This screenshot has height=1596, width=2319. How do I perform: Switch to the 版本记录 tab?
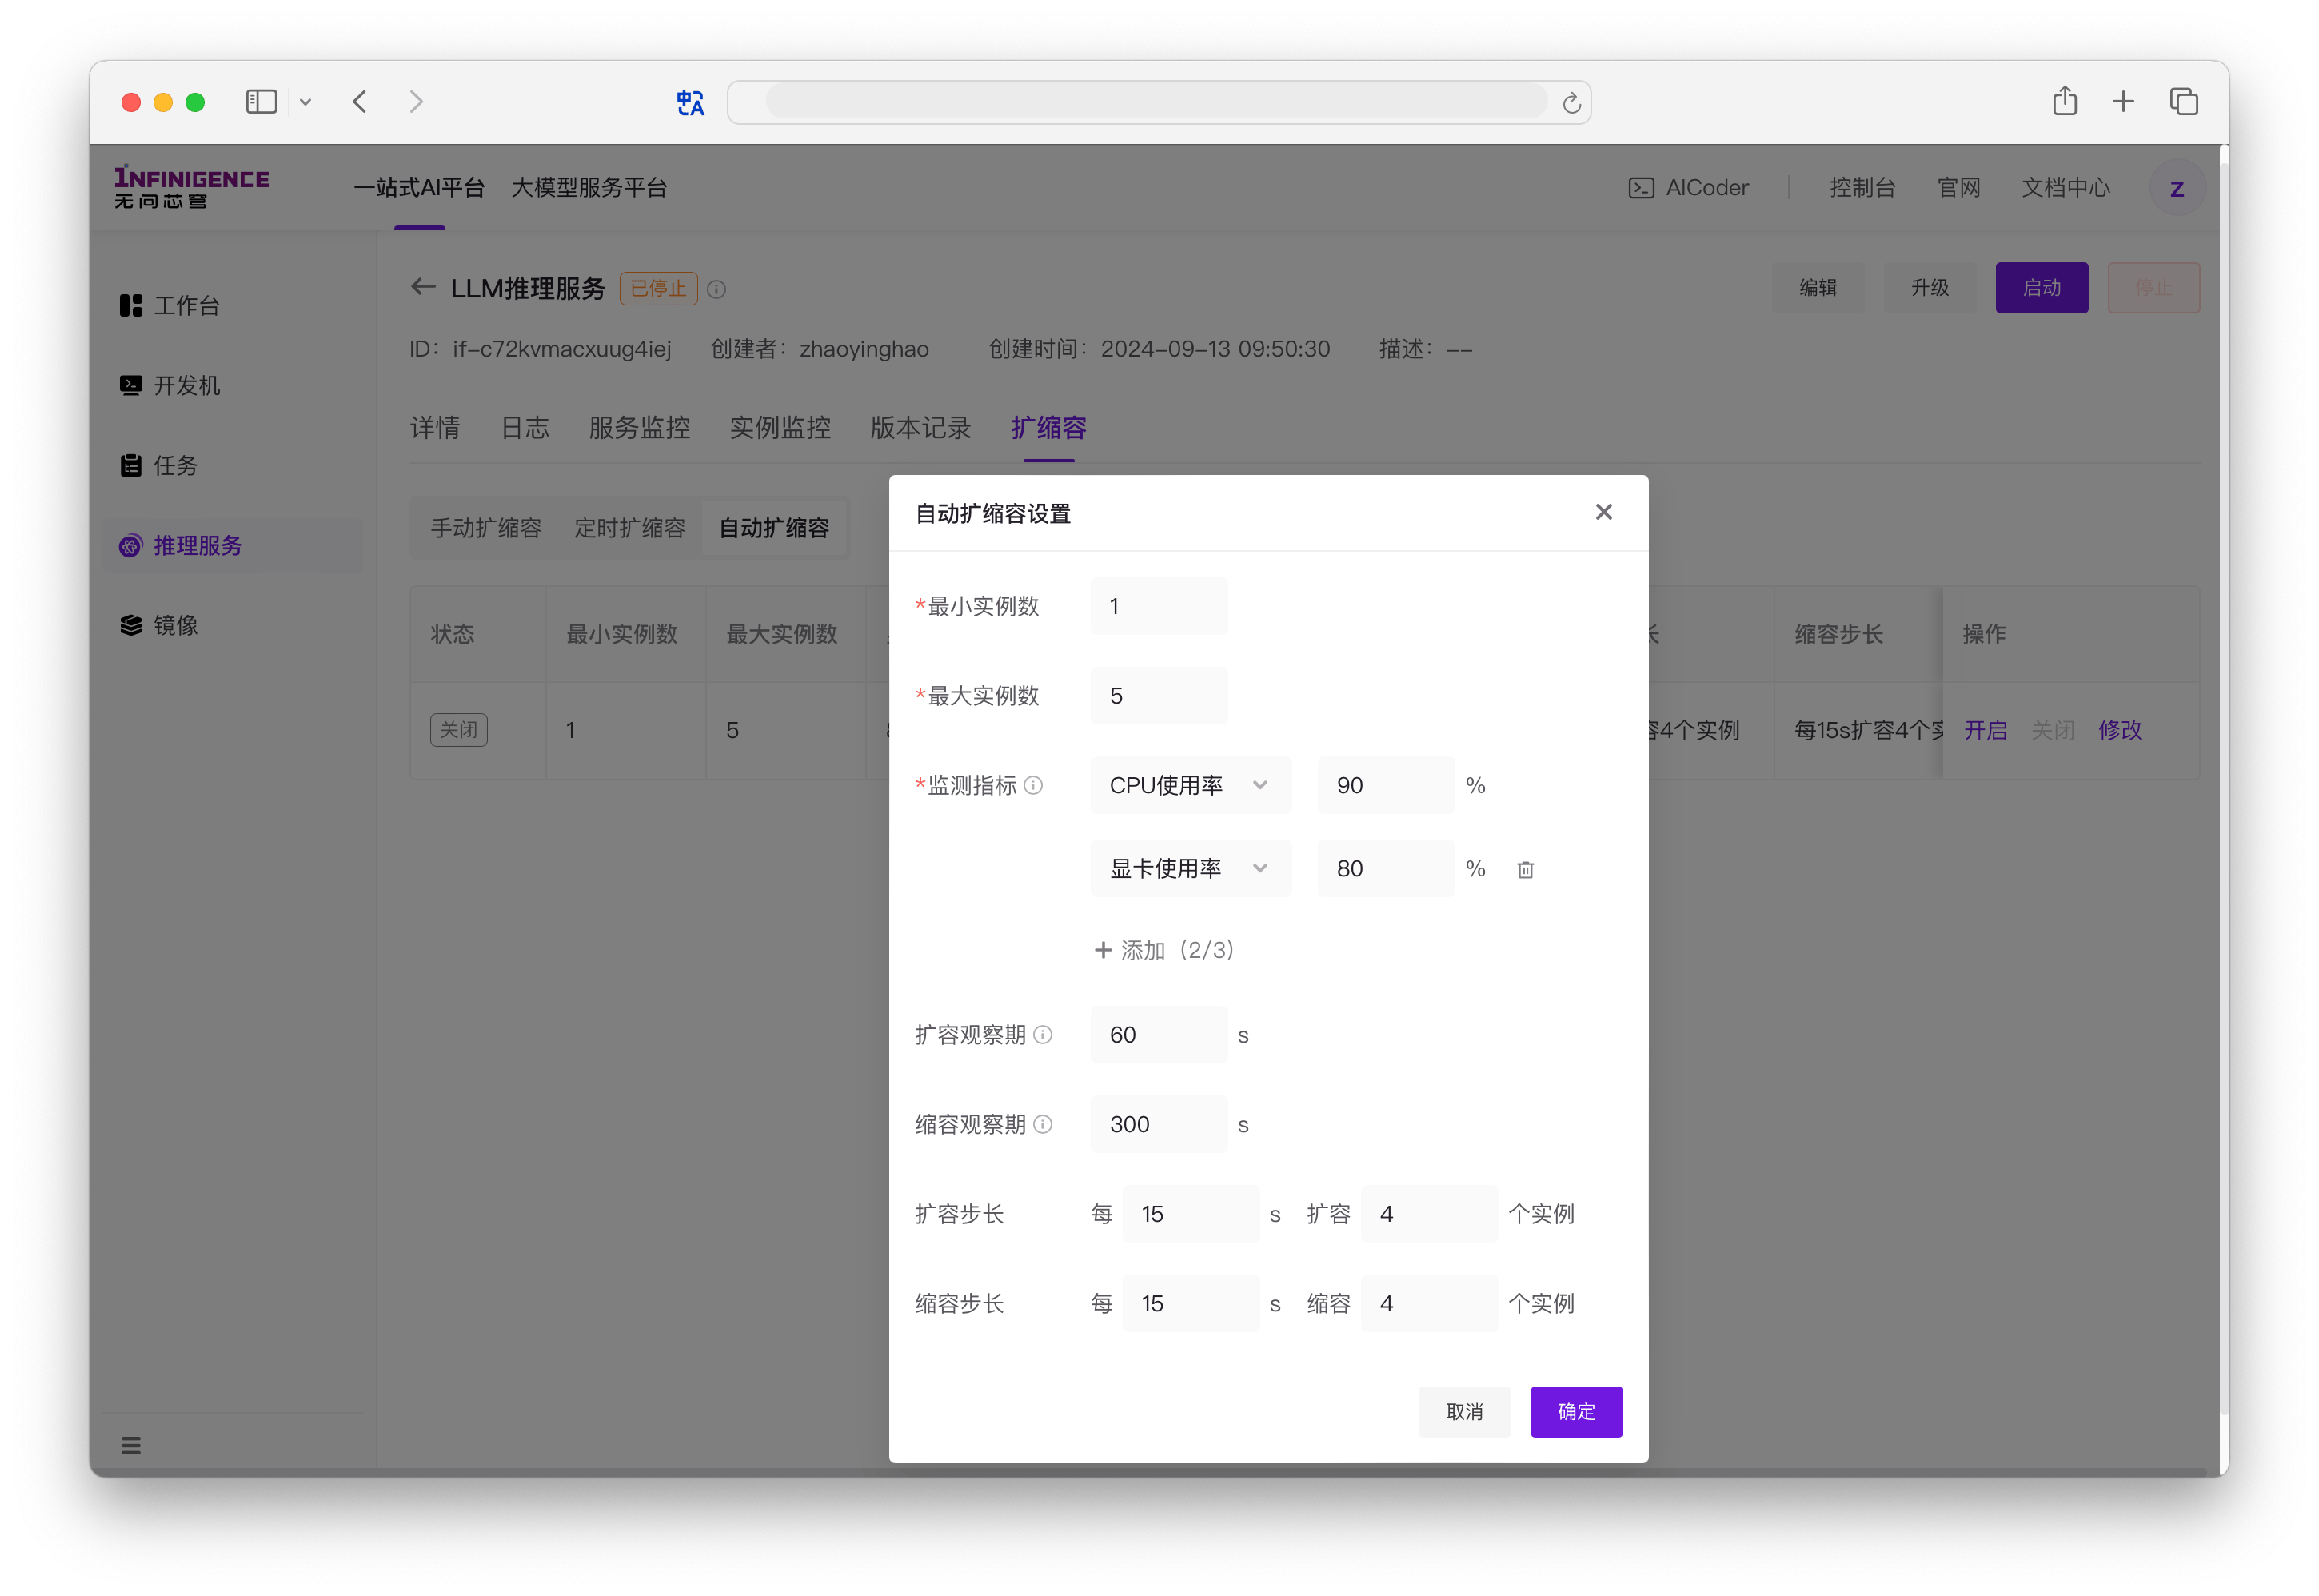(x=920, y=428)
